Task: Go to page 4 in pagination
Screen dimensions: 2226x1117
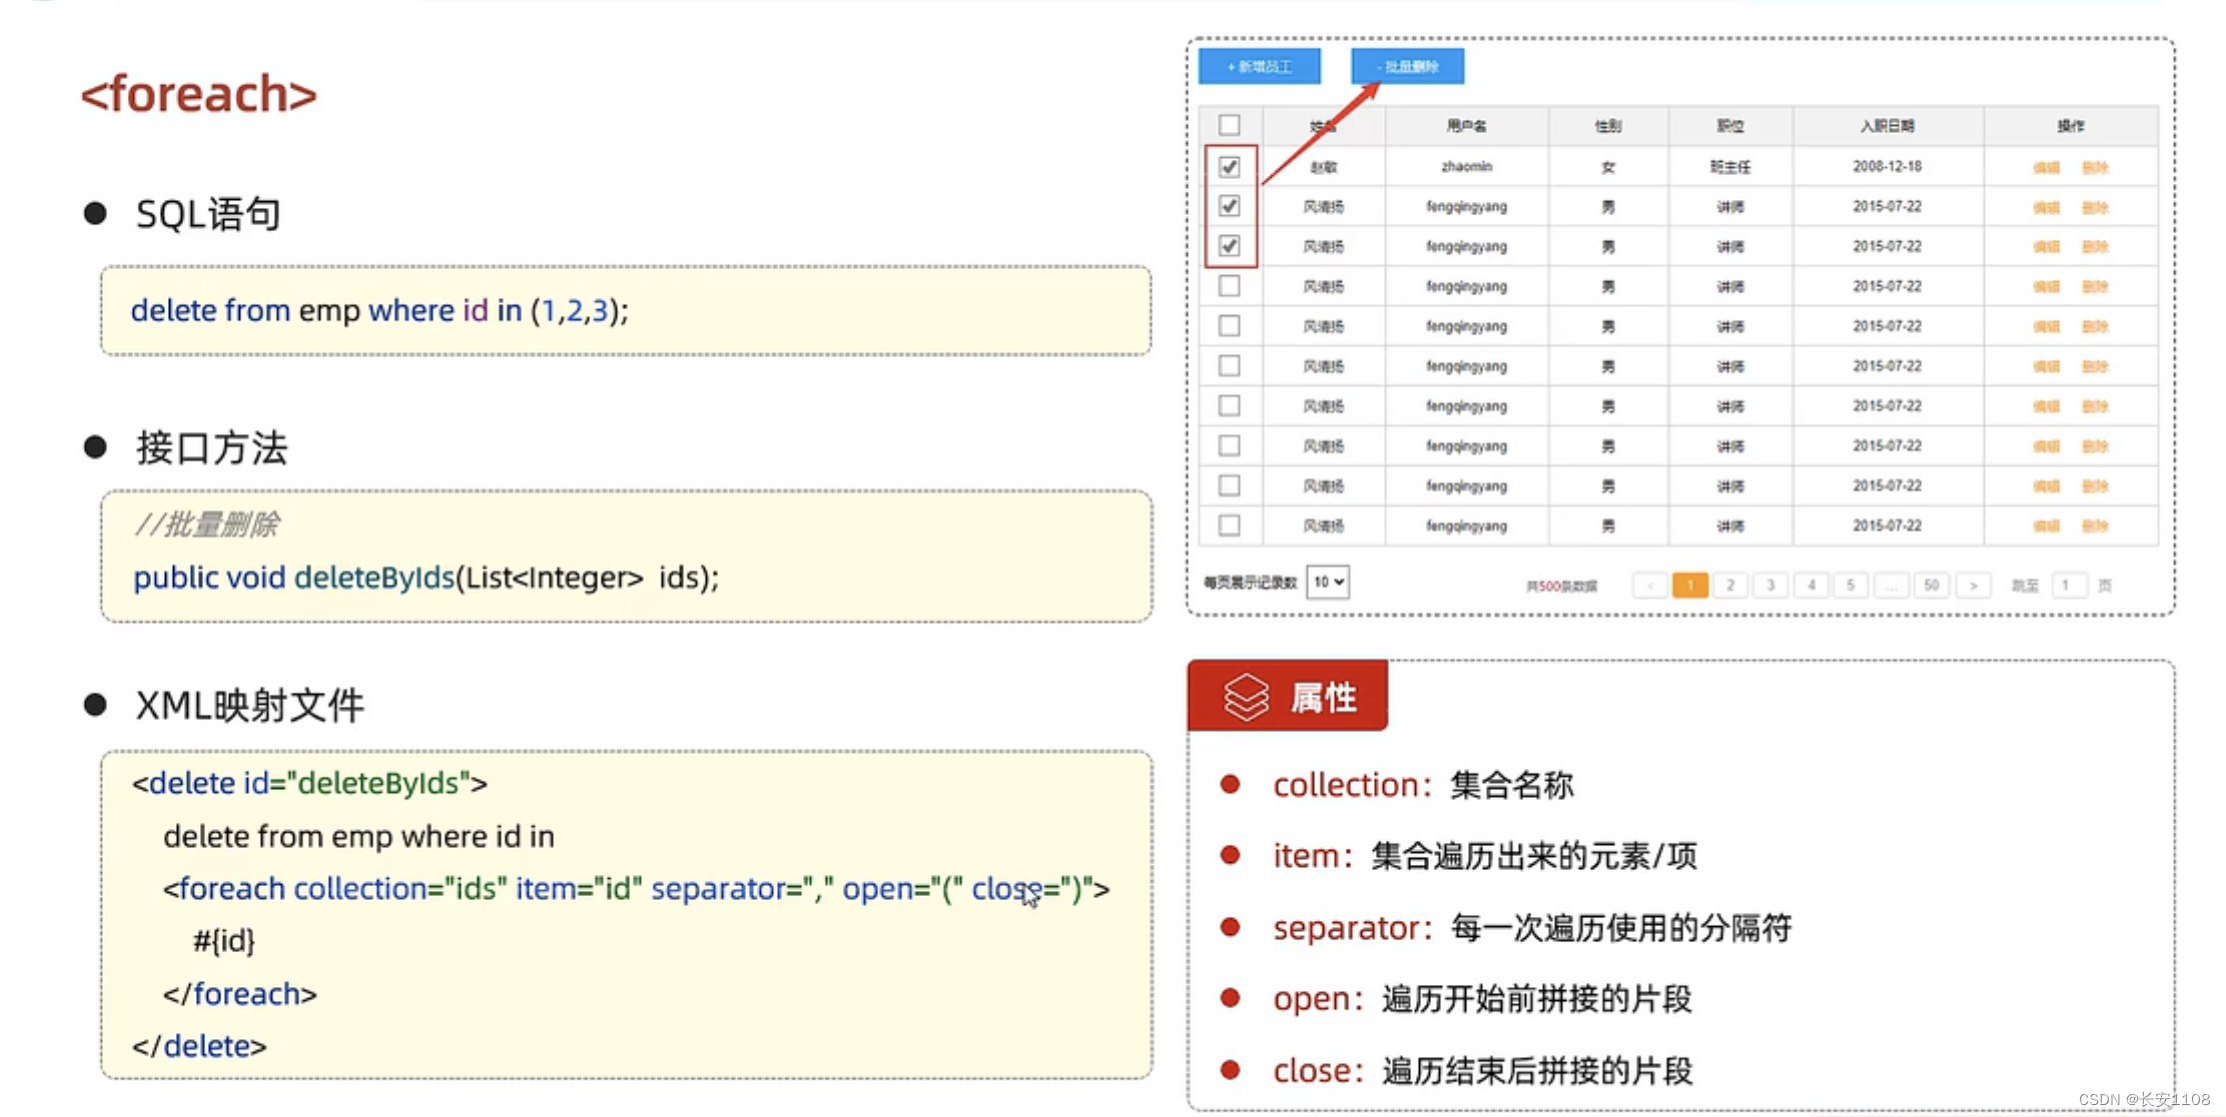Action: tap(1811, 585)
